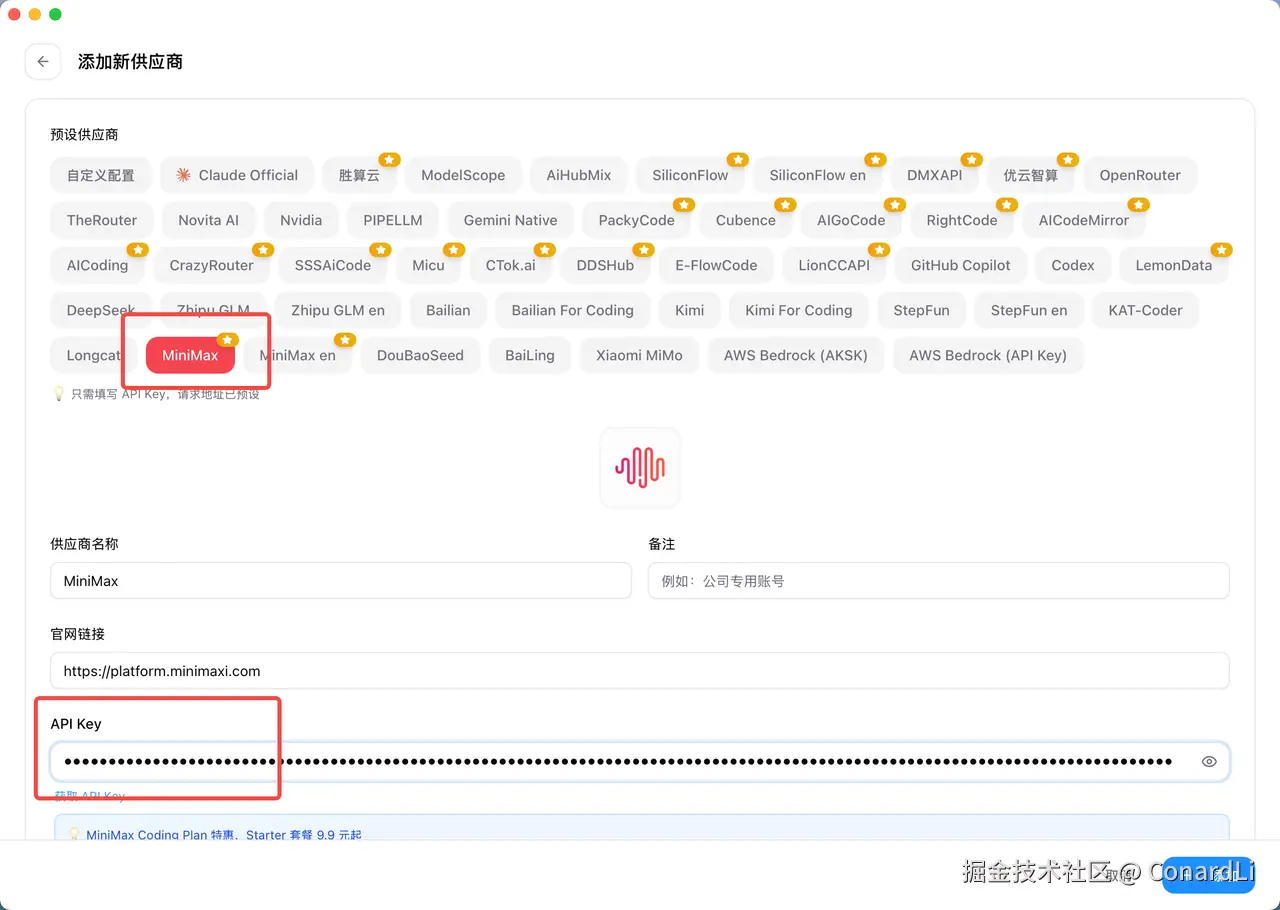Image resolution: width=1280 pixels, height=910 pixels.
Task: Select the LemonData preset
Action: point(1174,265)
